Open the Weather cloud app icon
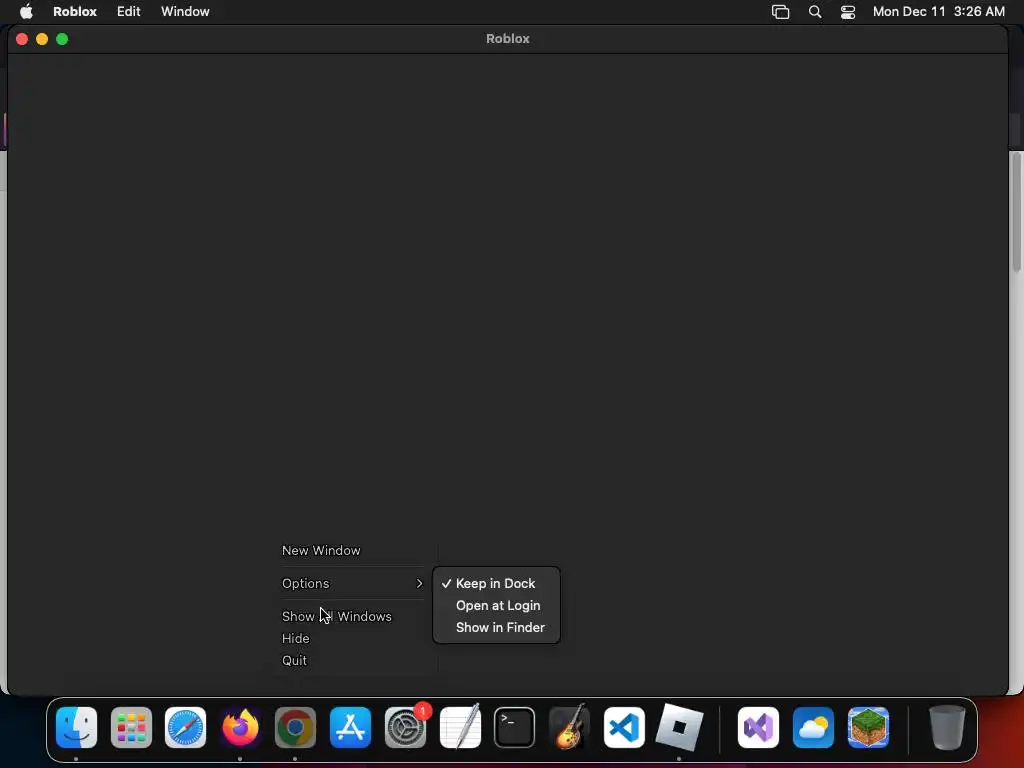The image size is (1024, 768). pyautogui.click(x=813, y=727)
